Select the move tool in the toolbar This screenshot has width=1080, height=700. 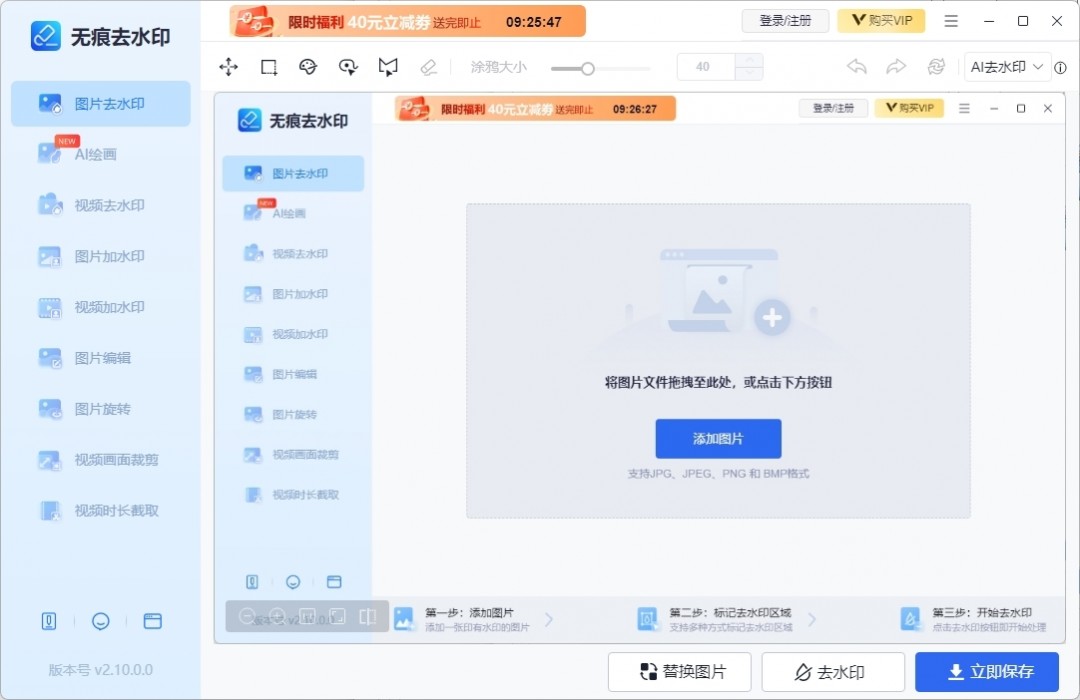228,66
